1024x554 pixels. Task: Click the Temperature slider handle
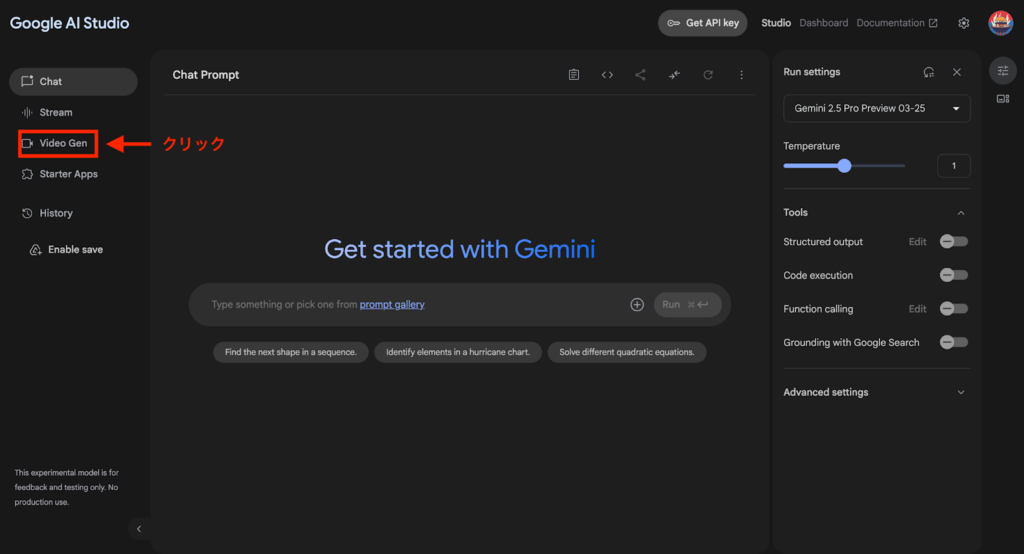coord(844,166)
